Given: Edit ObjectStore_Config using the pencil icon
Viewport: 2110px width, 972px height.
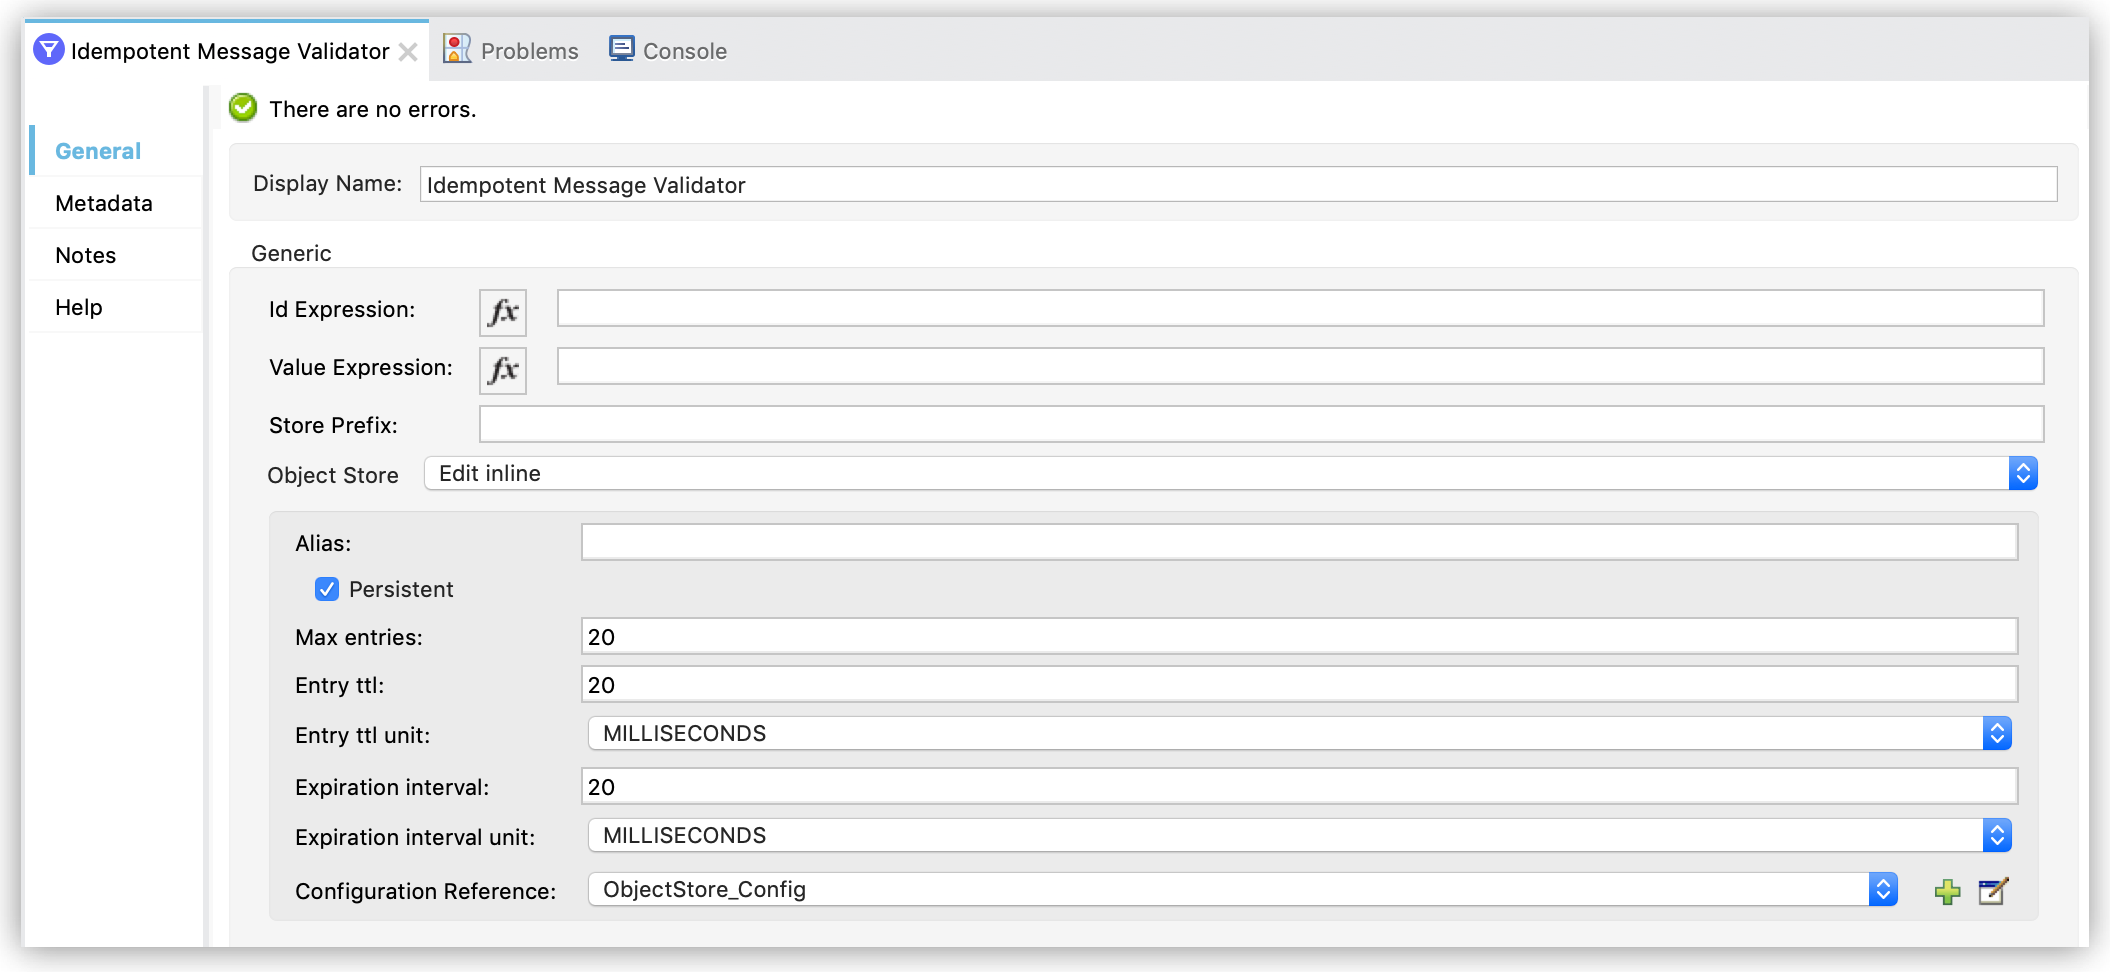Looking at the screenshot, I should pos(1993,891).
